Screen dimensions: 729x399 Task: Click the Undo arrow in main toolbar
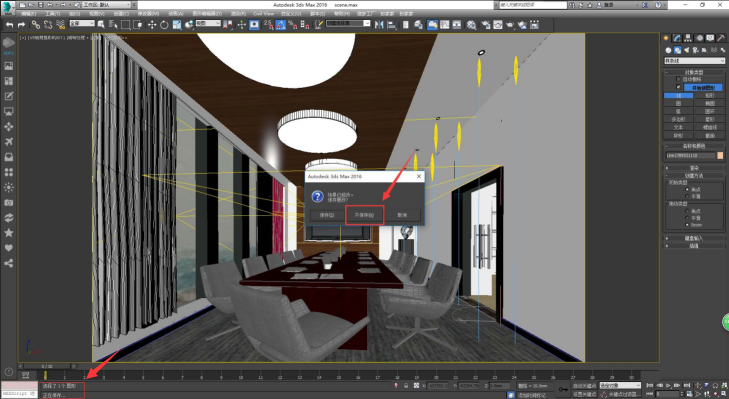(9, 25)
